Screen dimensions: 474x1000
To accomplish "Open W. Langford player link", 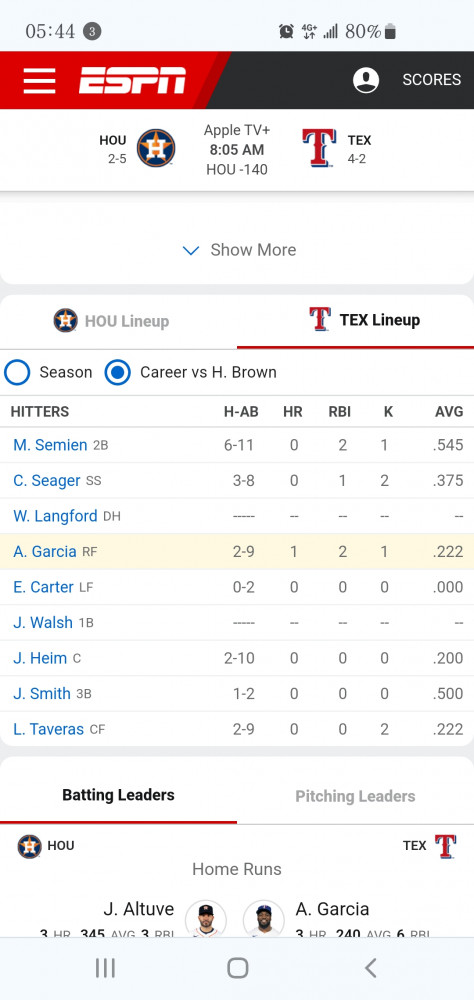I will 56,515.
